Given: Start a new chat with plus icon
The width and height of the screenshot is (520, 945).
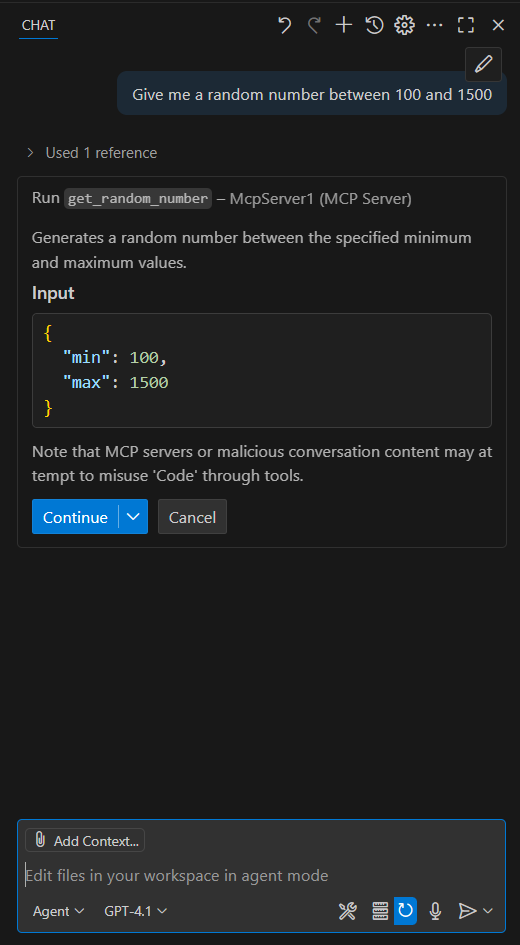Looking at the screenshot, I should 343,25.
